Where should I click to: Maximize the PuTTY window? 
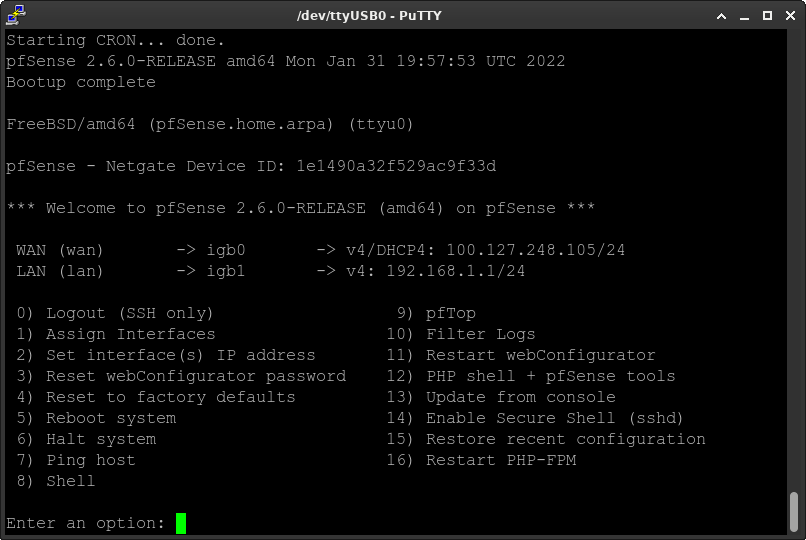767,16
